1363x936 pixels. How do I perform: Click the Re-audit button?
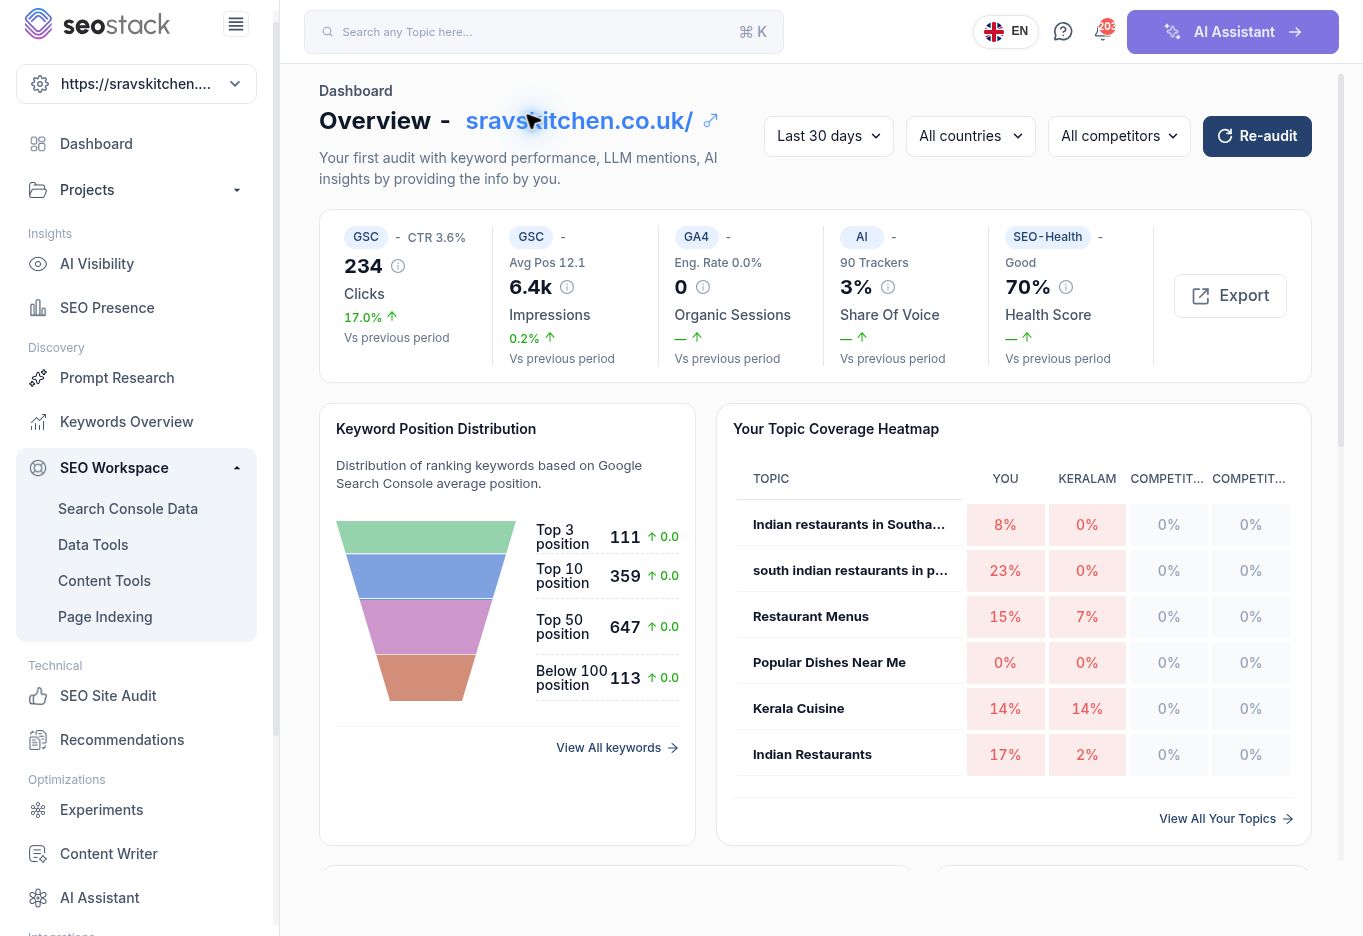1257,136
